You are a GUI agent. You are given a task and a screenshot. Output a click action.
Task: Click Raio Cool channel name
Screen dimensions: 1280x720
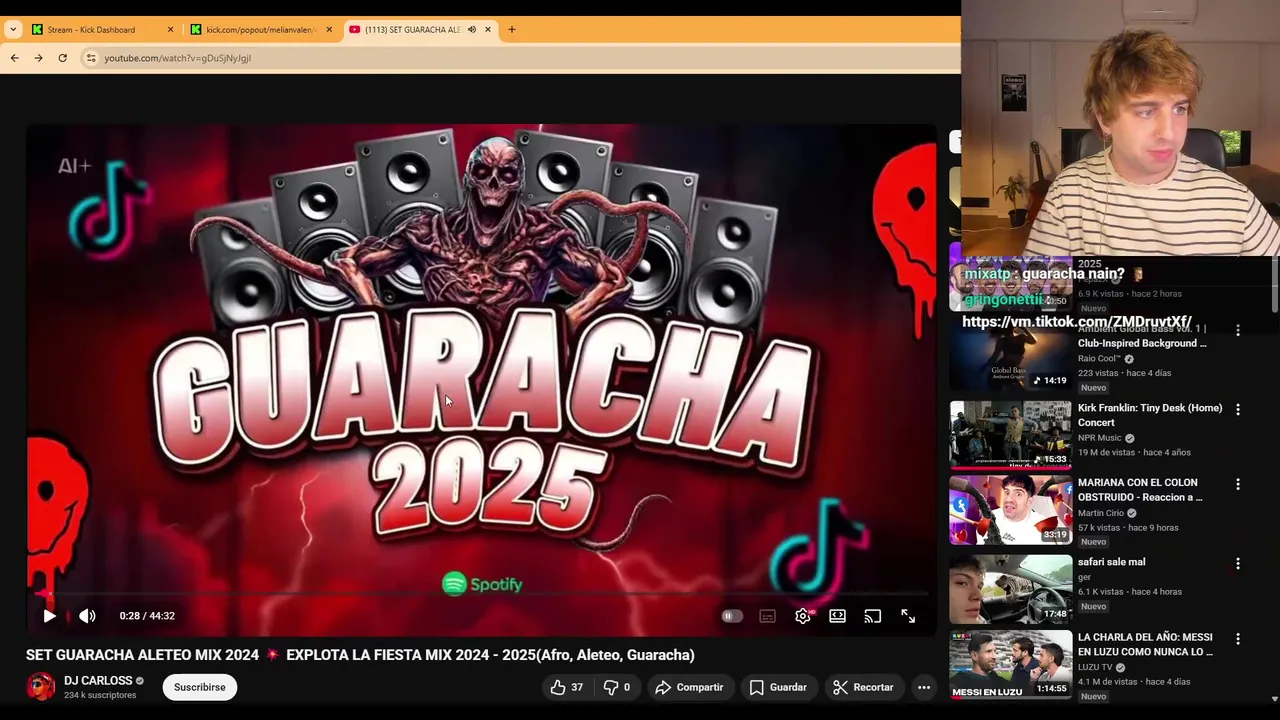point(1099,359)
